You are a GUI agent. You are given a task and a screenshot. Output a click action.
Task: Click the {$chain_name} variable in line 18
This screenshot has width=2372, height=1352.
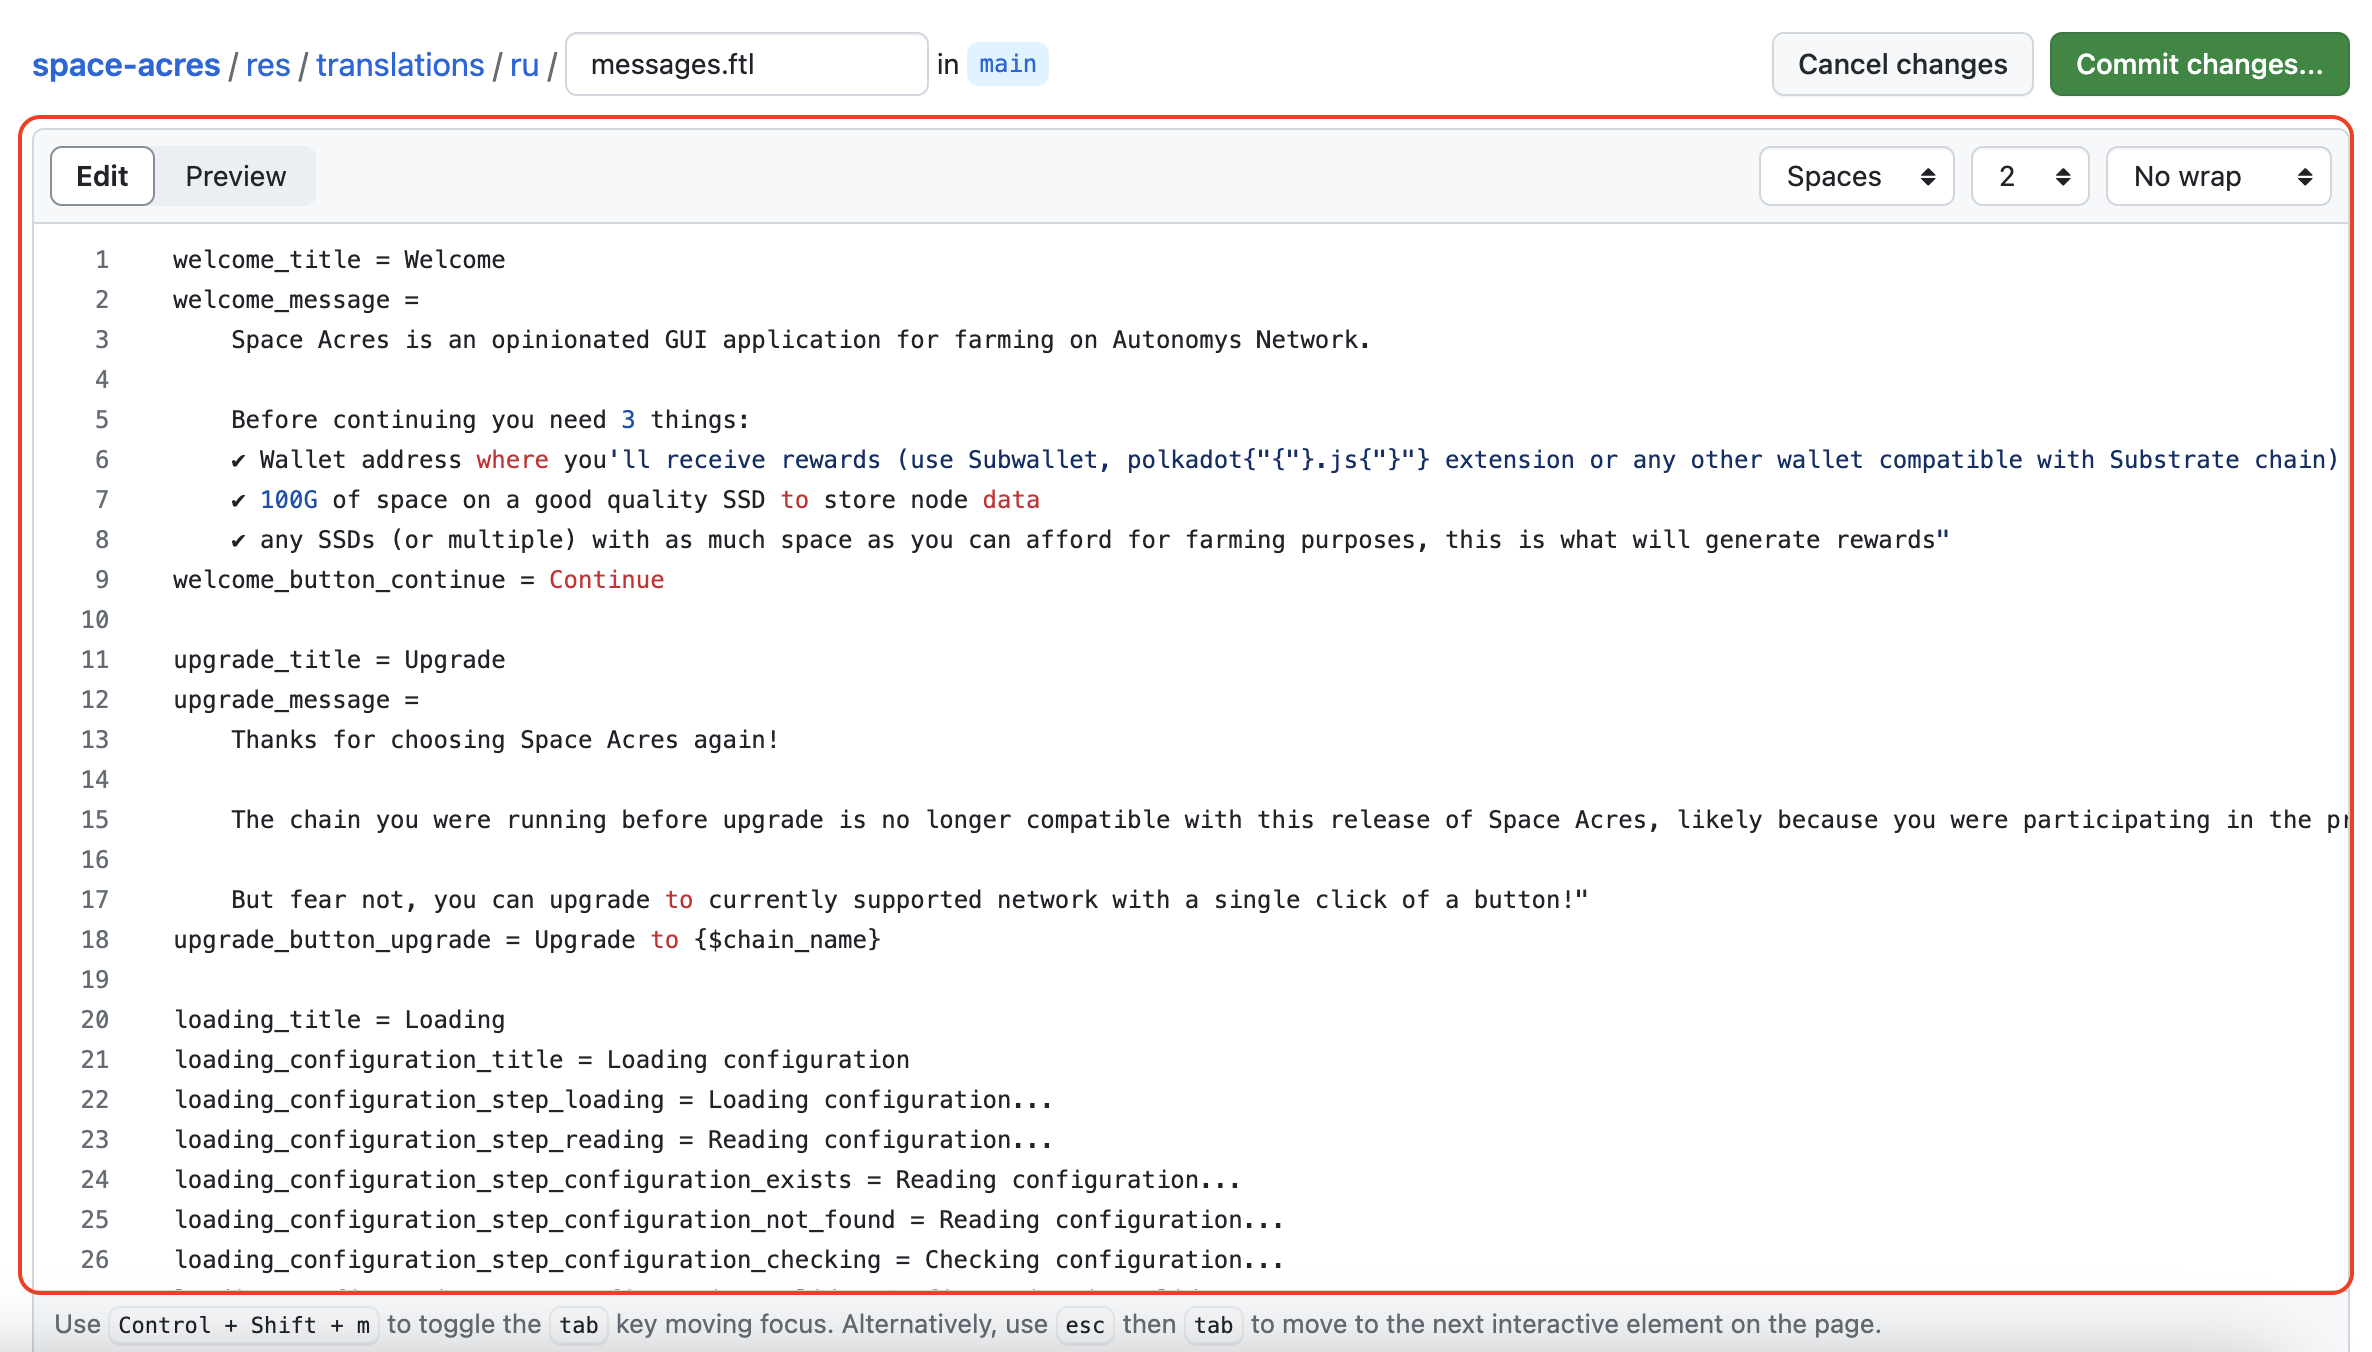pyautogui.click(x=787, y=940)
